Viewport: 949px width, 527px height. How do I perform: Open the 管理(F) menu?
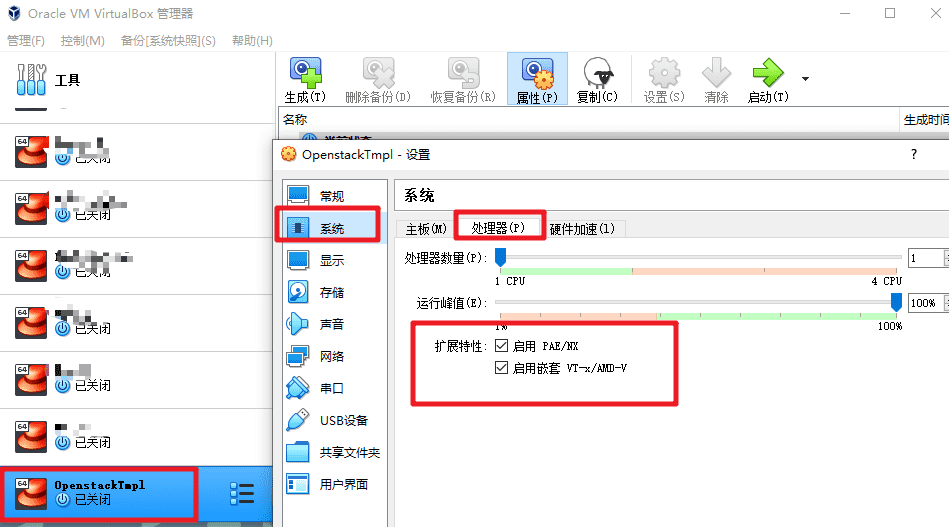pos(26,41)
